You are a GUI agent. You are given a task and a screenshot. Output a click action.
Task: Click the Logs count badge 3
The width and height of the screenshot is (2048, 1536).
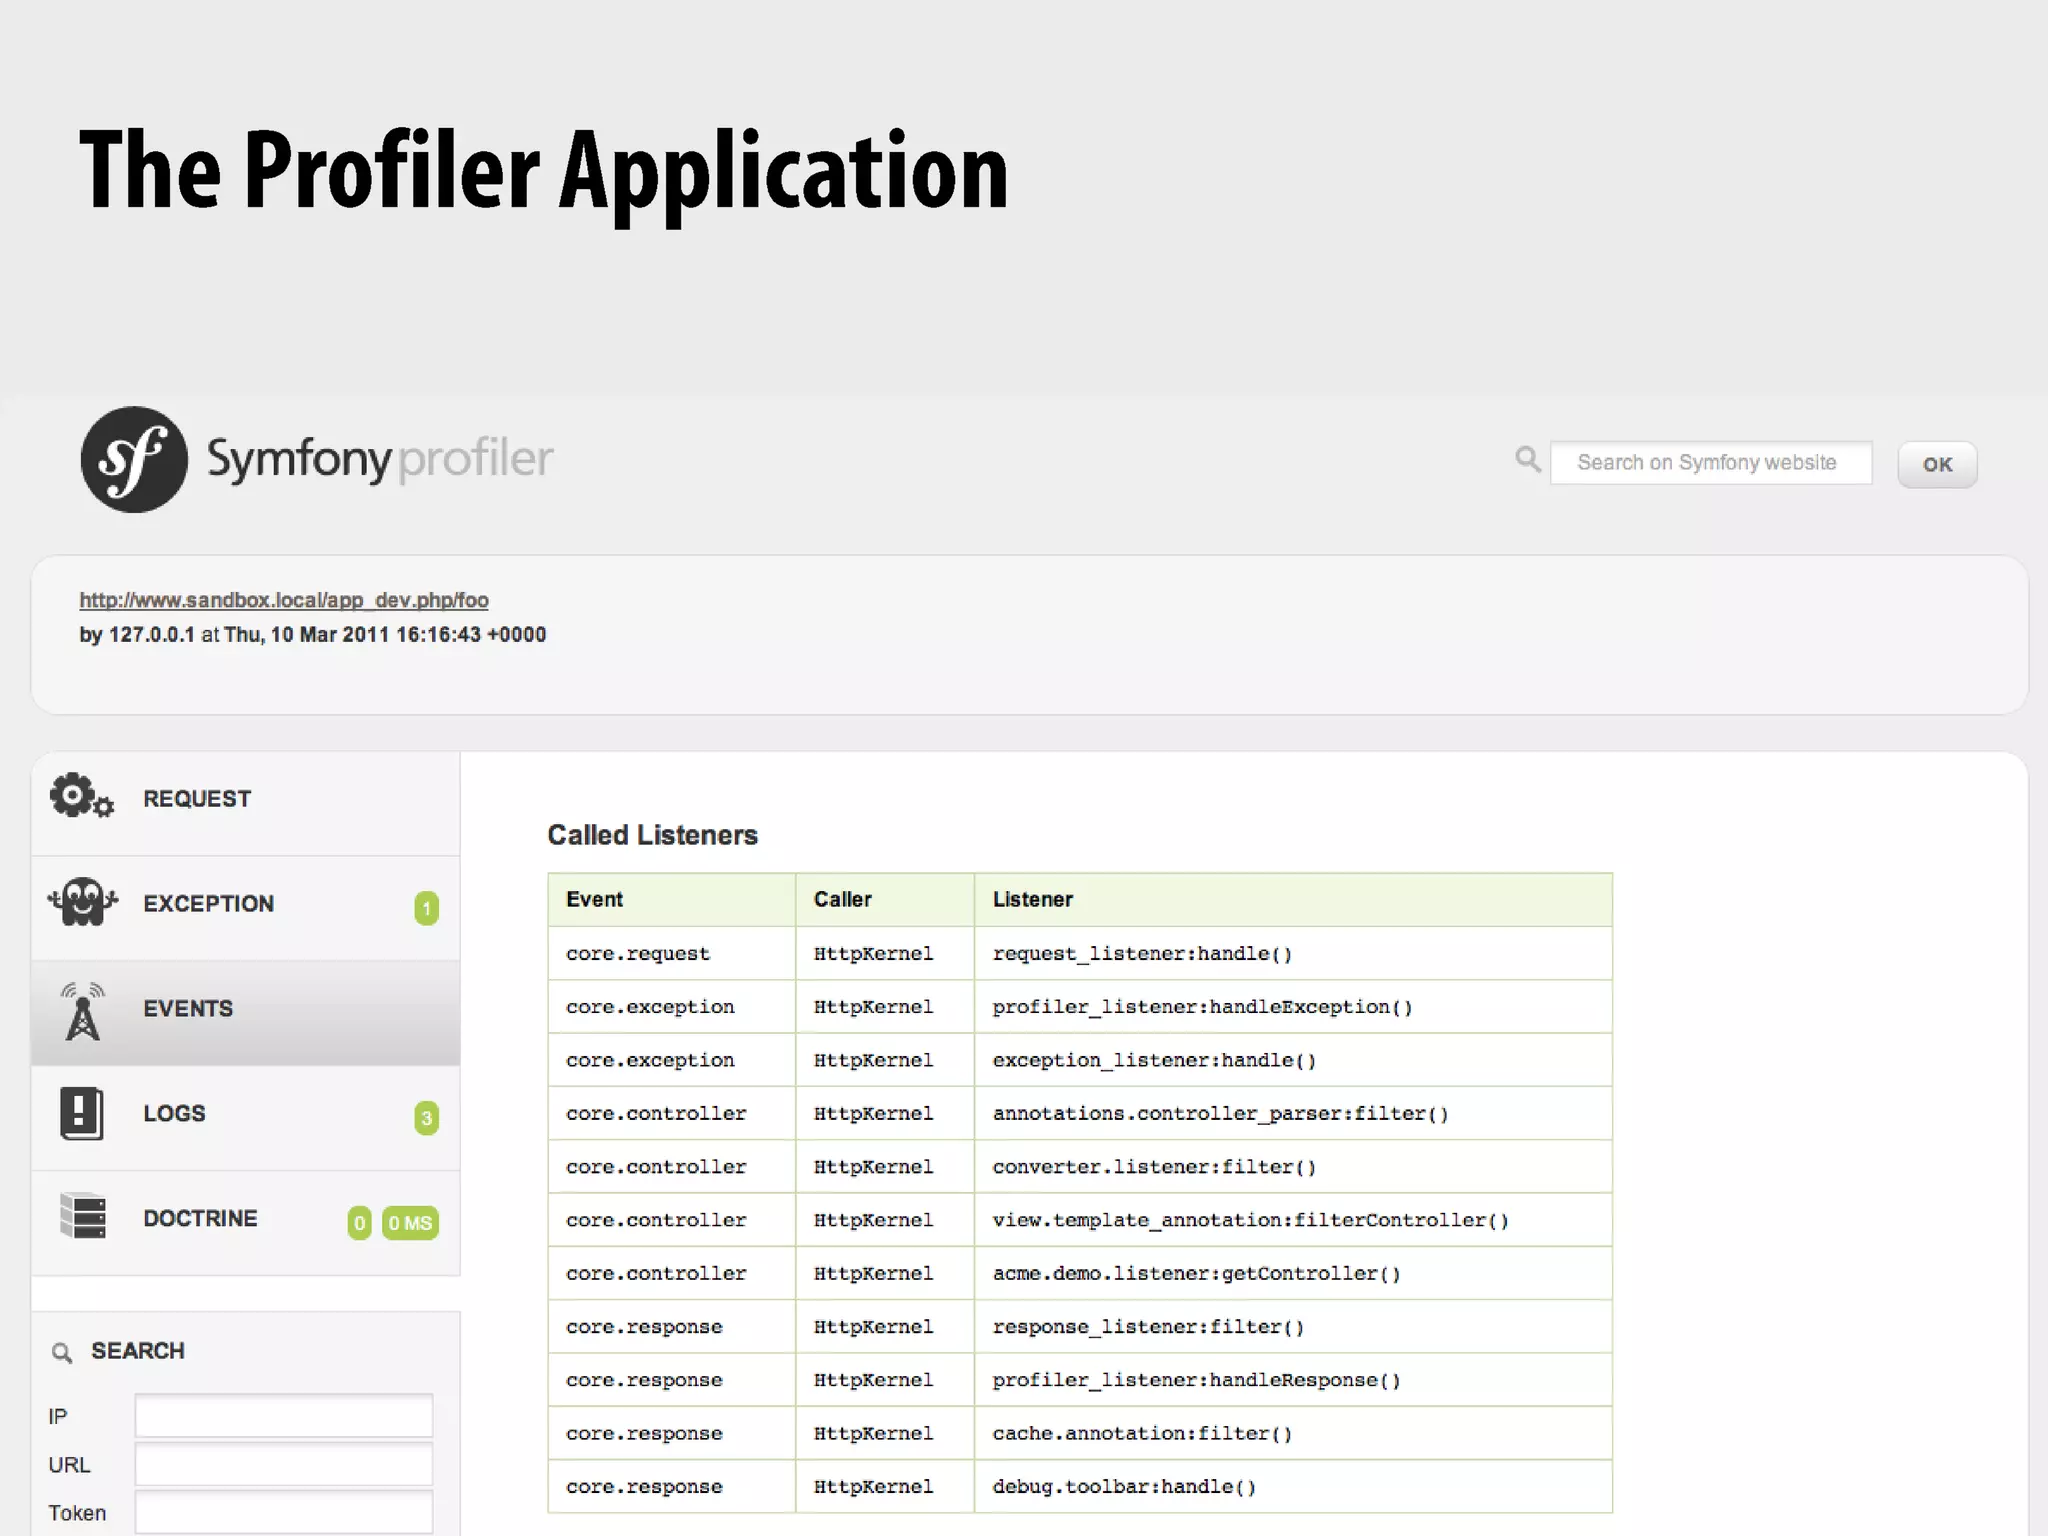point(426,1118)
